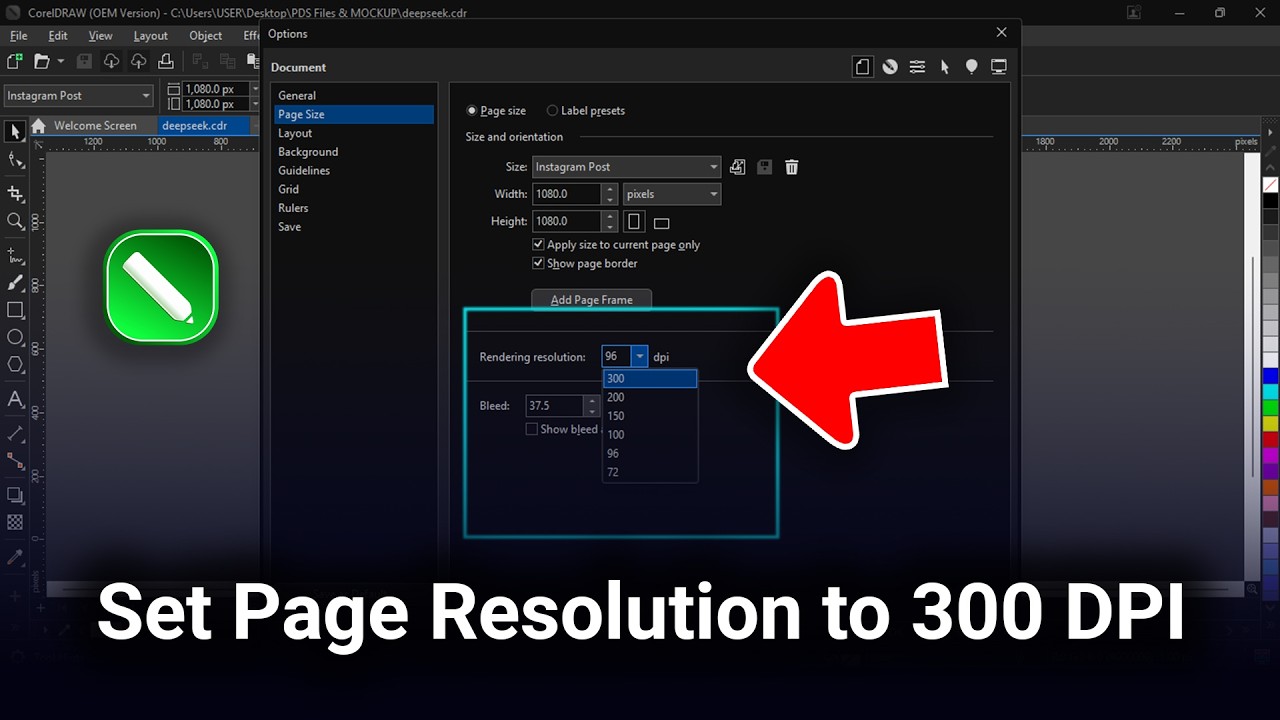The image size is (1280, 720).
Task: Create a new document from toolbar
Action: [x=15, y=62]
